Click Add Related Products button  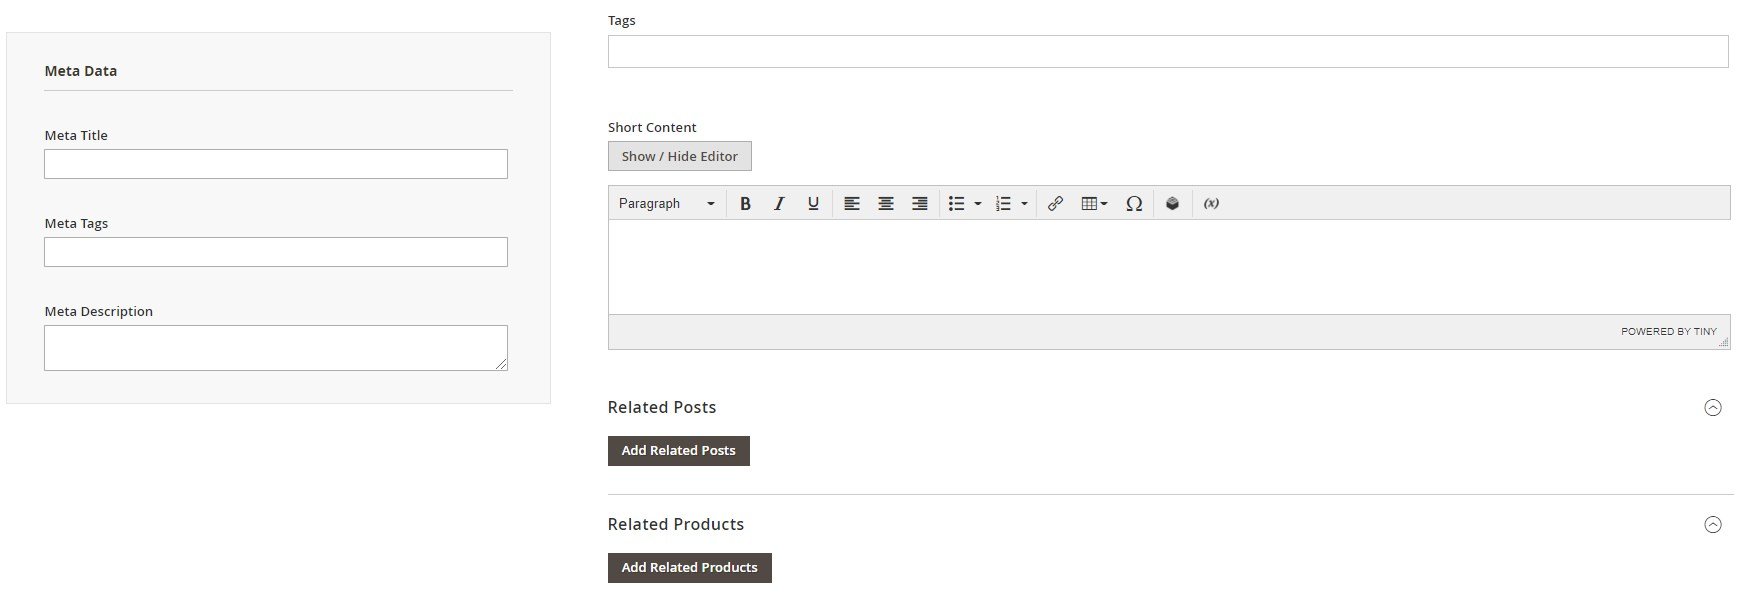(690, 568)
